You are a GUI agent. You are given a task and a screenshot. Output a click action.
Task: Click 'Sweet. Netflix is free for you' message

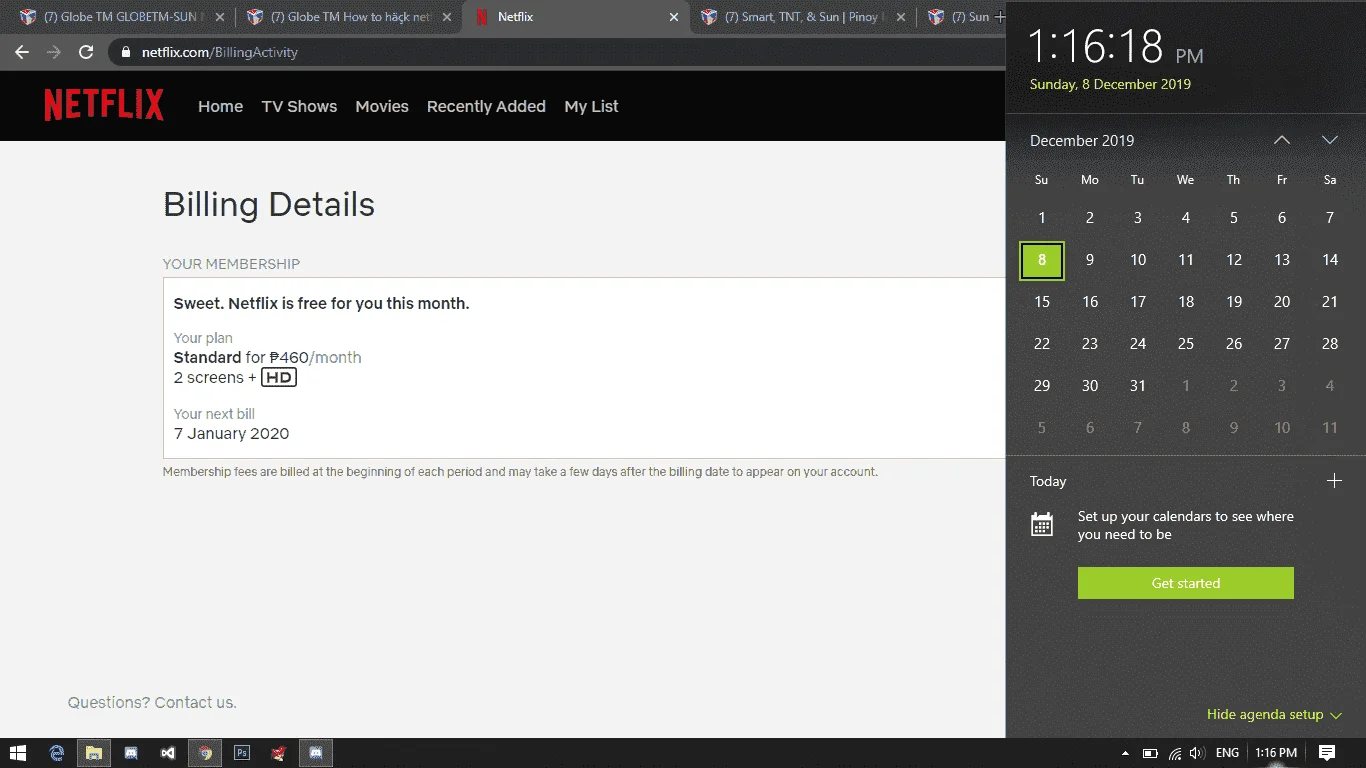321,304
